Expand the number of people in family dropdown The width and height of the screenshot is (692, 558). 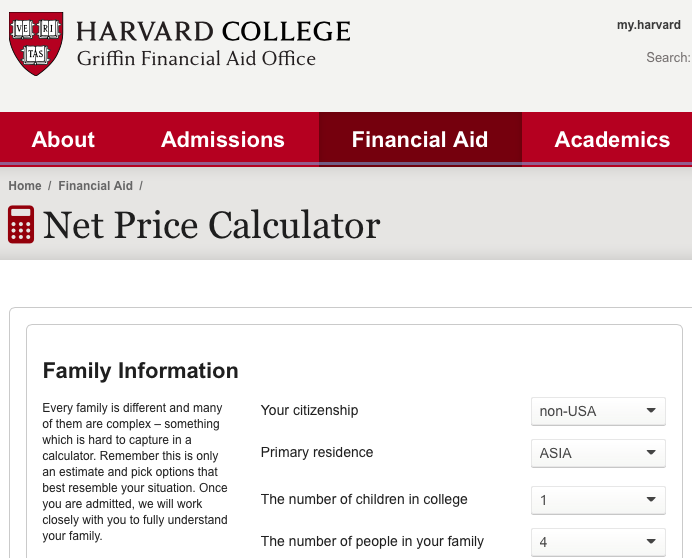click(x=598, y=542)
